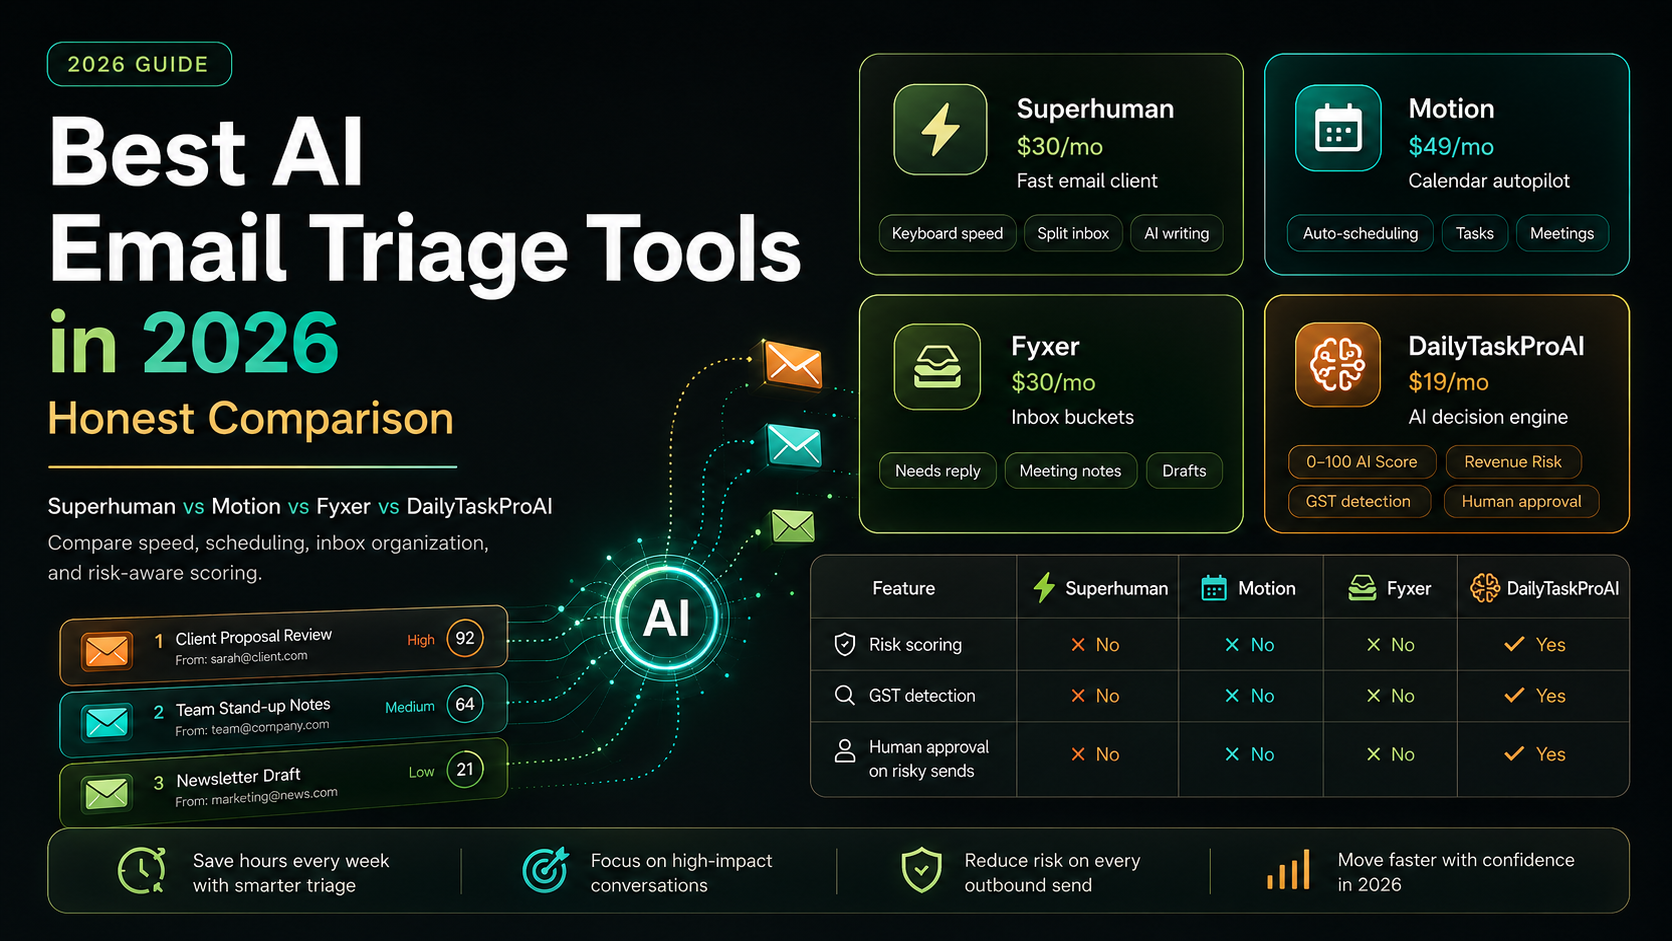The image size is (1672, 941).
Task: Click the shield icon beside Risk scoring
Action: pos(845,644)
